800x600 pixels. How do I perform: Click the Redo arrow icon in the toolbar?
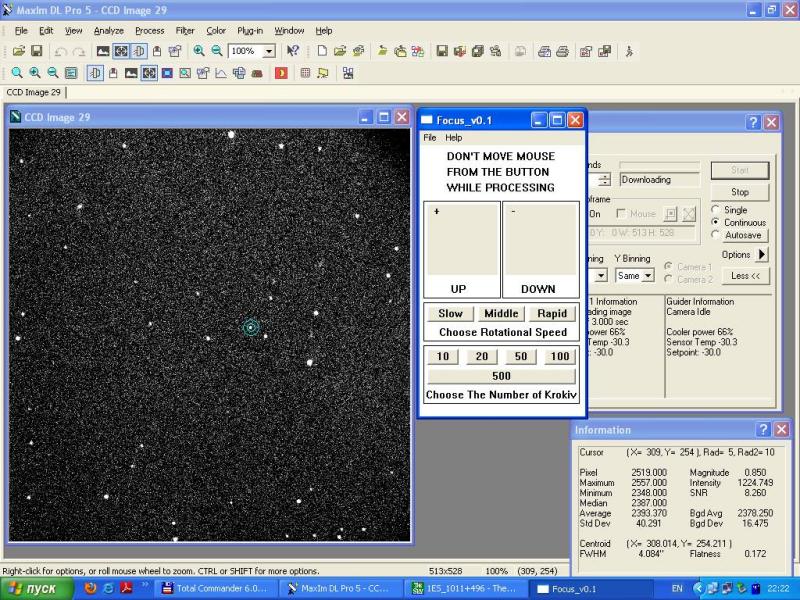(79, 52)
